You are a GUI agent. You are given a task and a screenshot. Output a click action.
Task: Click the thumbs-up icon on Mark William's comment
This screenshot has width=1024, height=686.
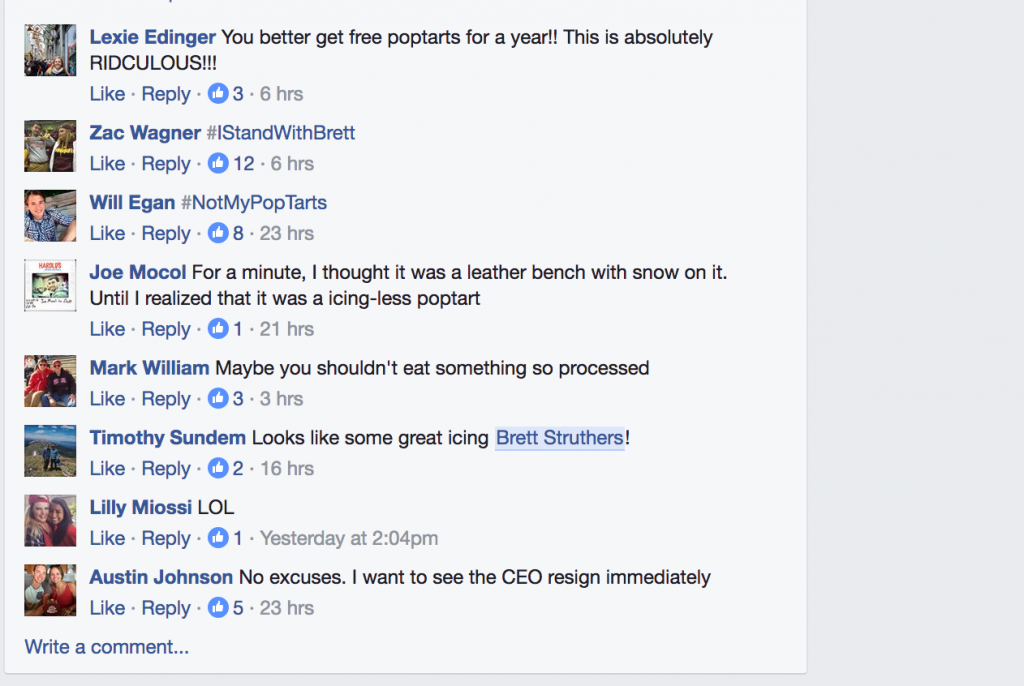pyautogui.click(x=218, y=399)
